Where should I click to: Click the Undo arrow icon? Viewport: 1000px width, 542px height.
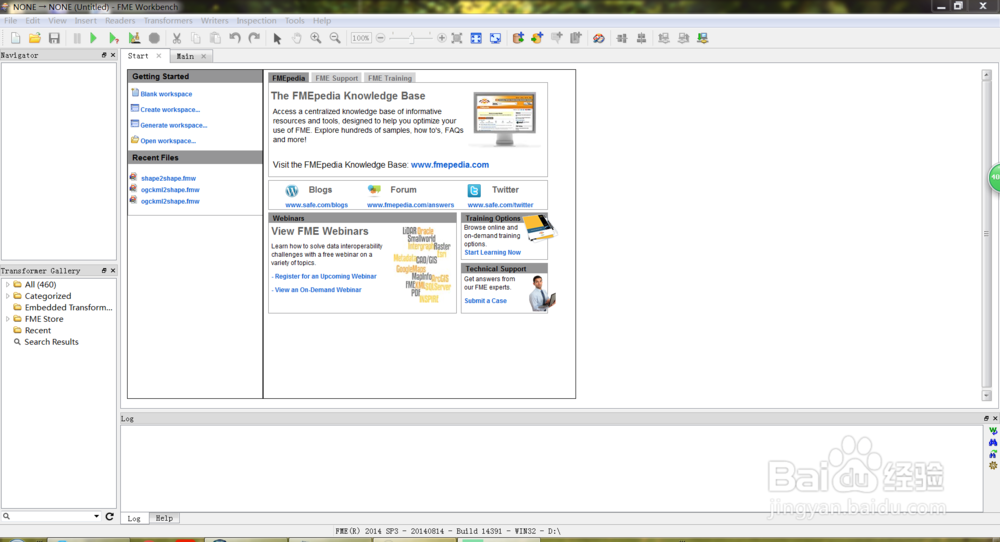235,38
